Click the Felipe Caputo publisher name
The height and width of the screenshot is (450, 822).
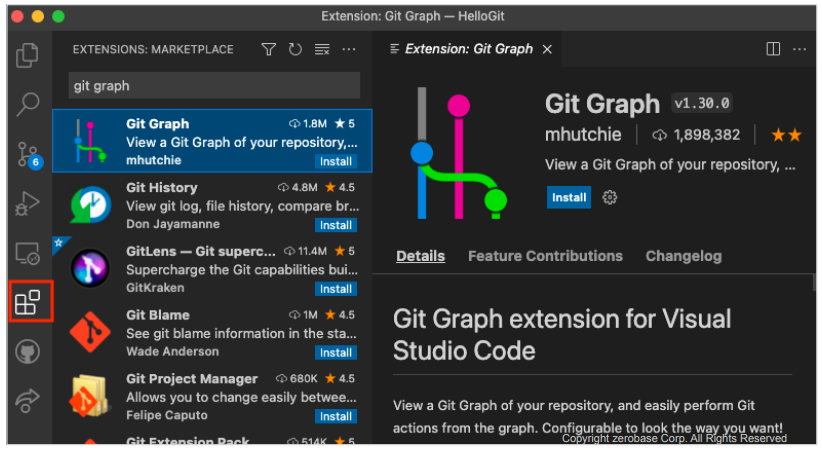[x=167, y=415]
